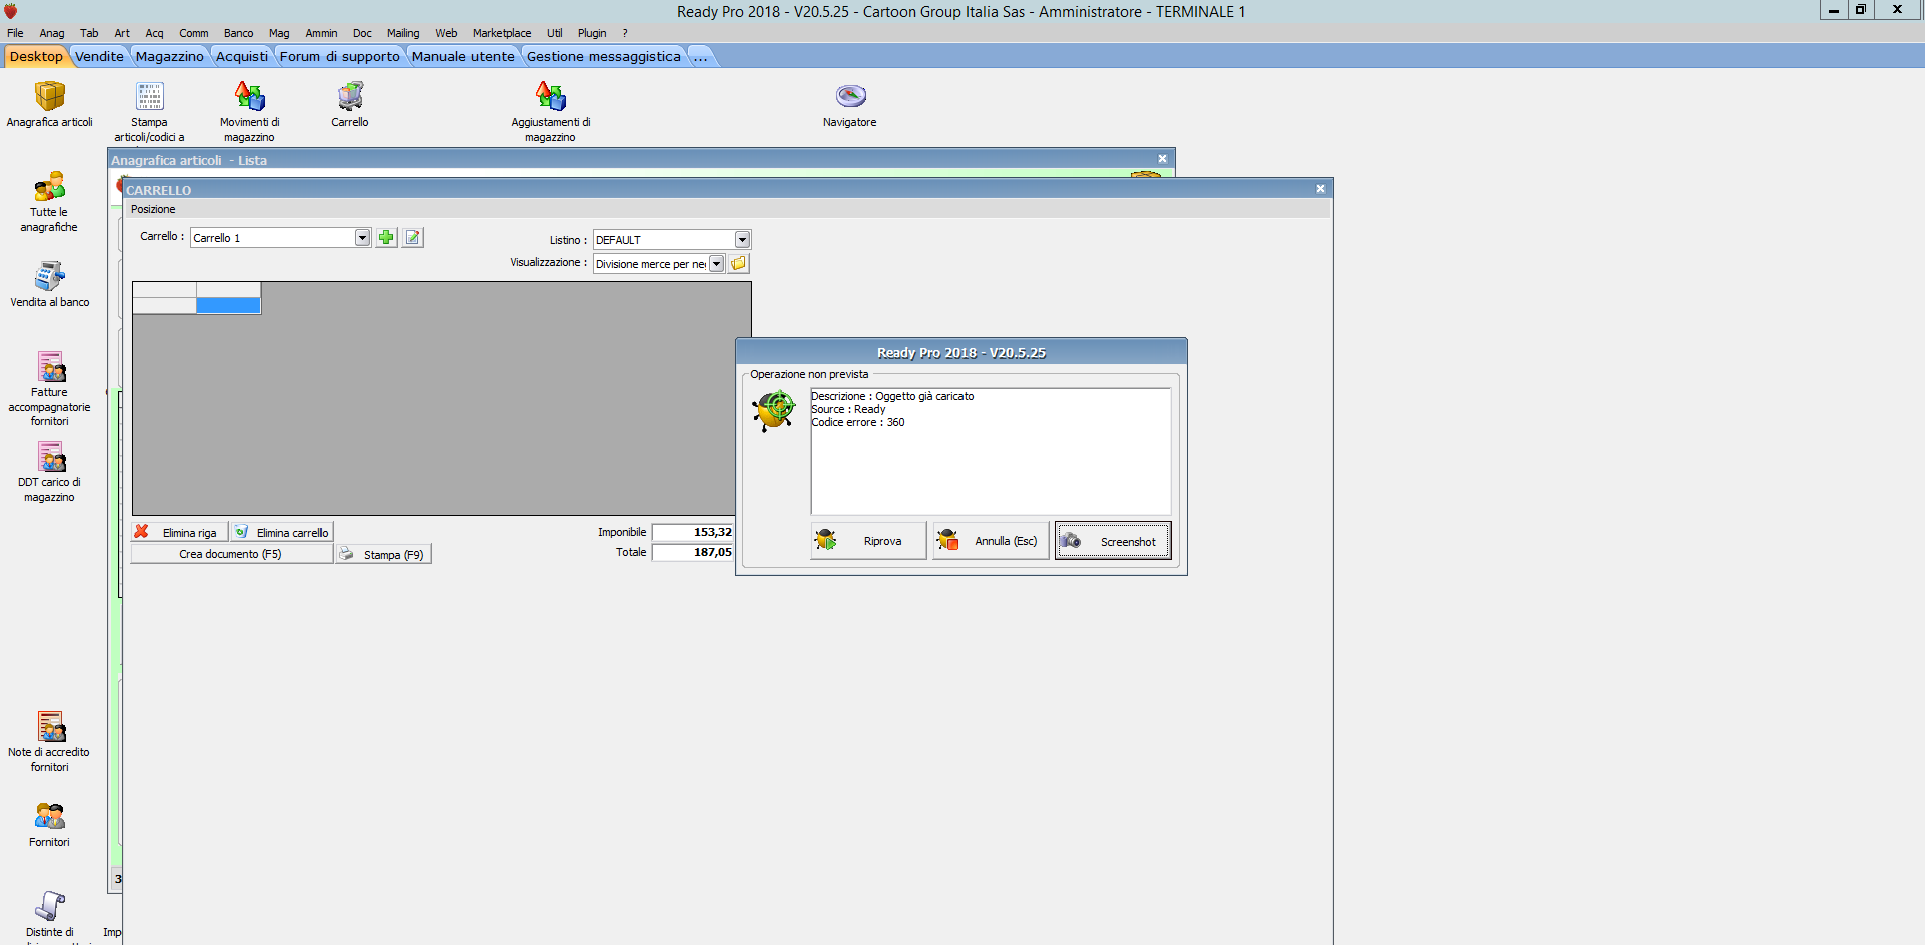Launch the Navigatore icon

point(850,105)
